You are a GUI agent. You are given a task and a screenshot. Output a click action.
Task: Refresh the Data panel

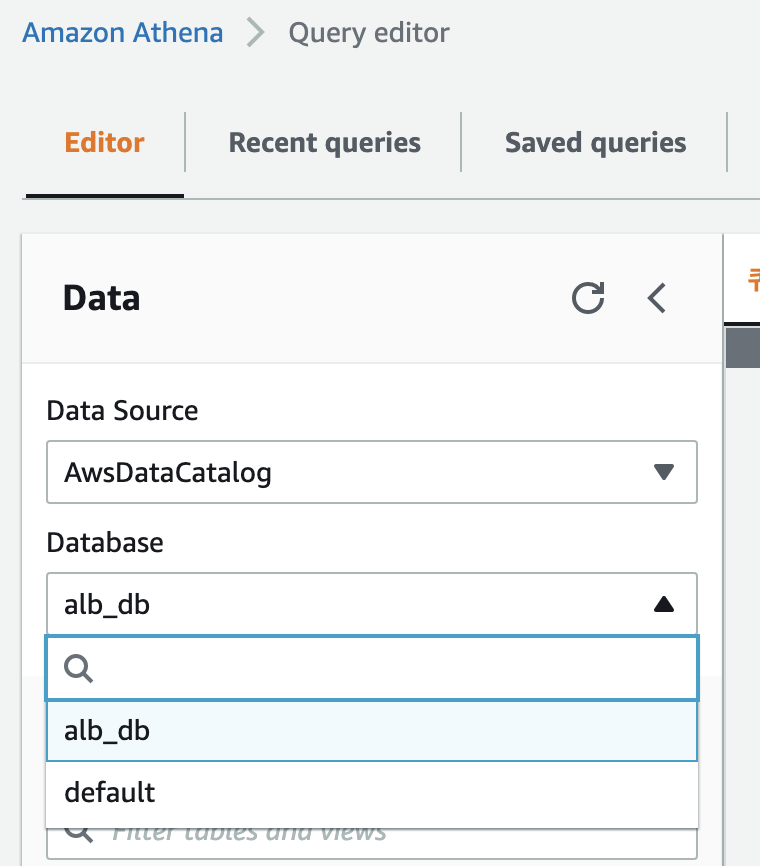588,298
